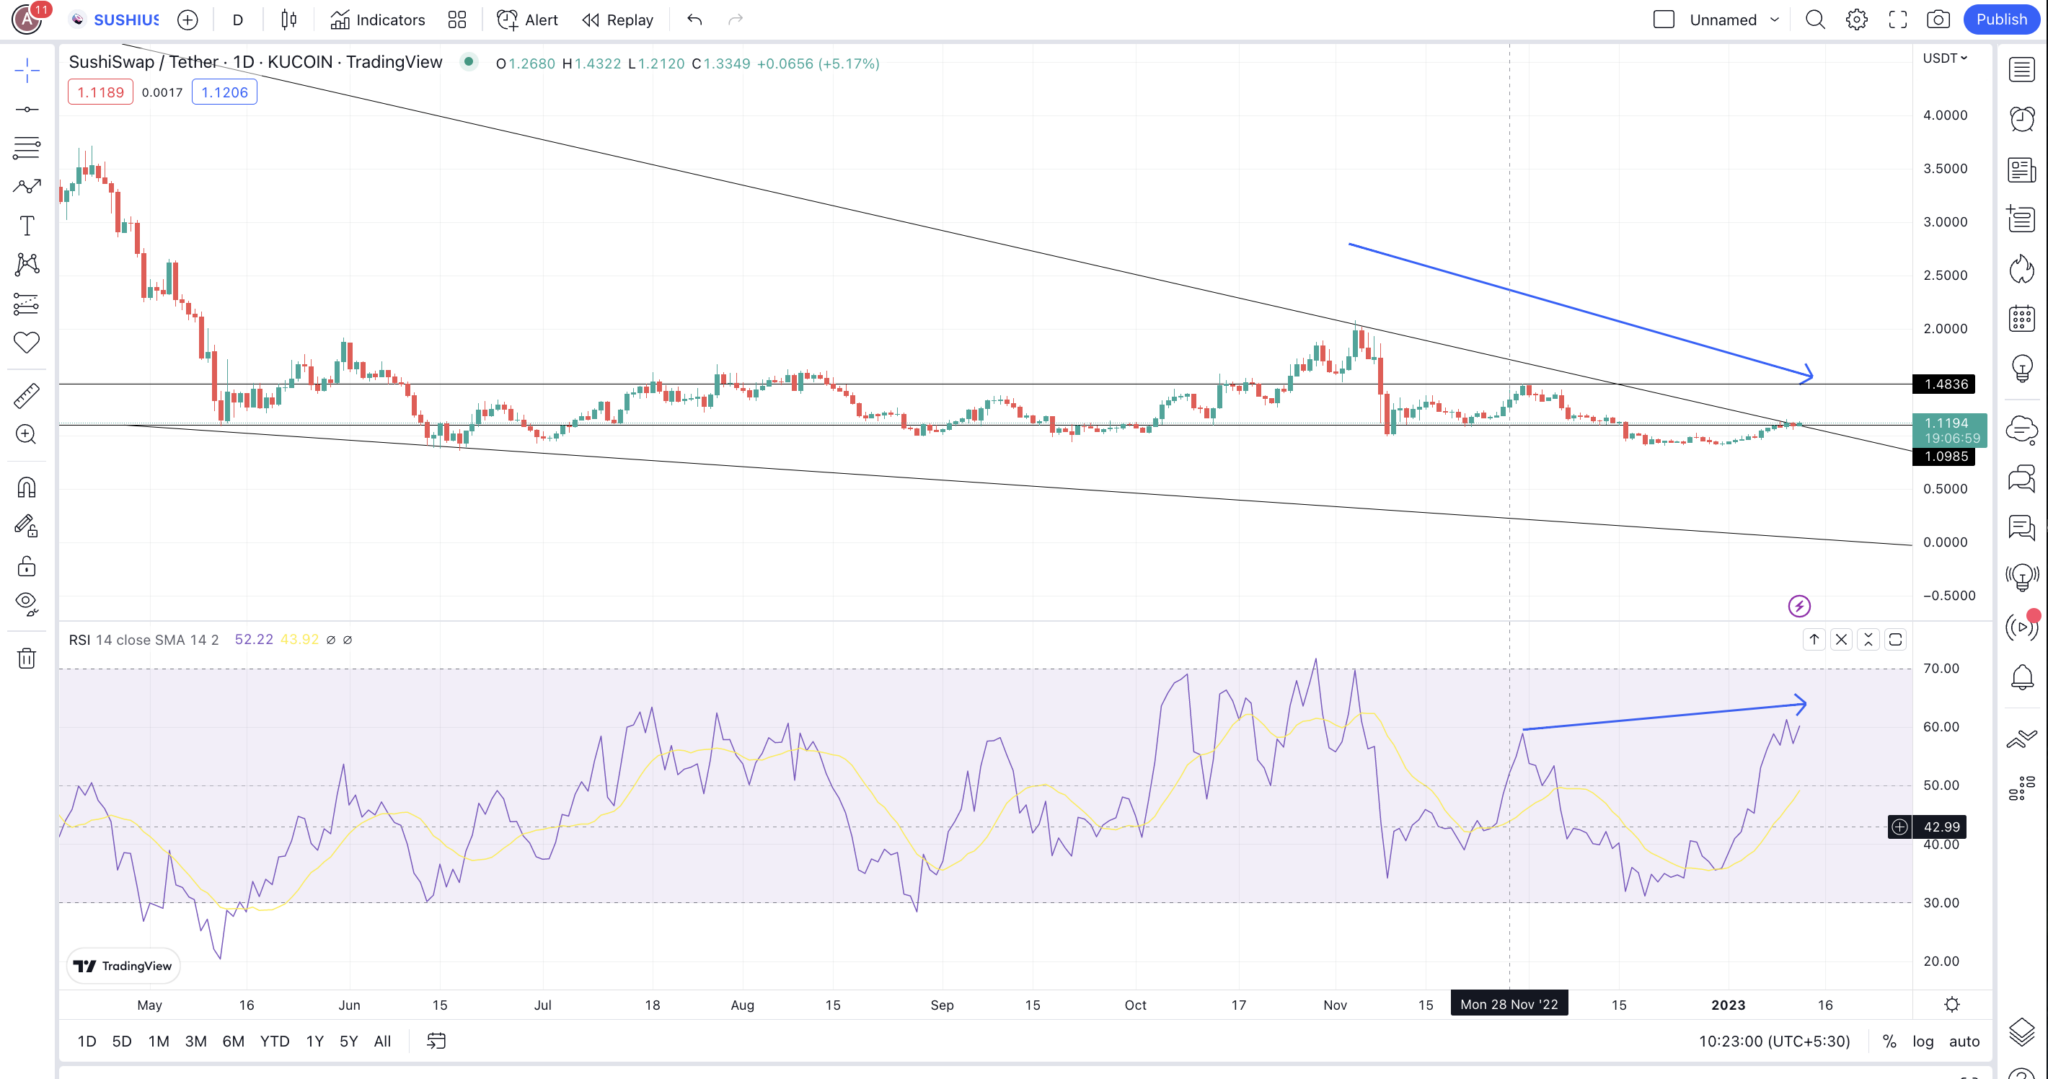Select the Text drawing tool
The image size is (2048, 1079).
coord(27,226)
